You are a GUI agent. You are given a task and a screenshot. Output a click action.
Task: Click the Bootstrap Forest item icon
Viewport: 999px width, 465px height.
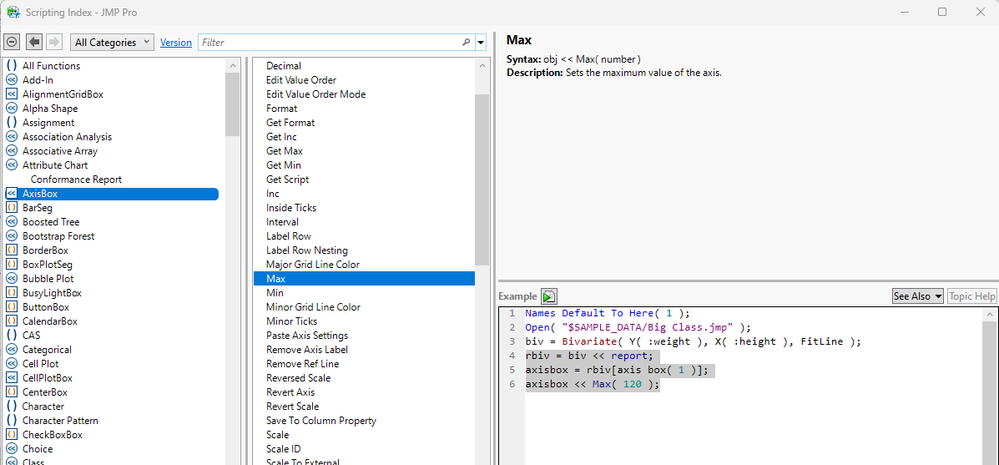(11, 236)
